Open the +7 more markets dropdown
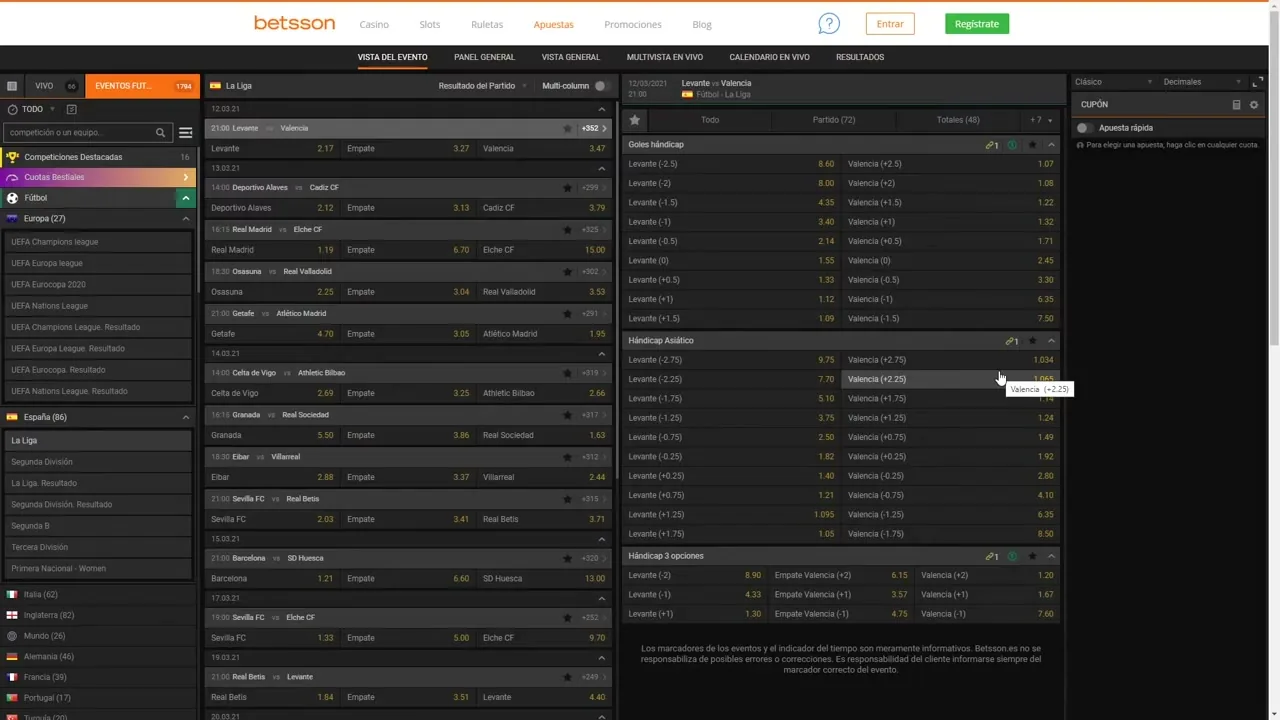1280x720 pixels. pos(1041,120)
